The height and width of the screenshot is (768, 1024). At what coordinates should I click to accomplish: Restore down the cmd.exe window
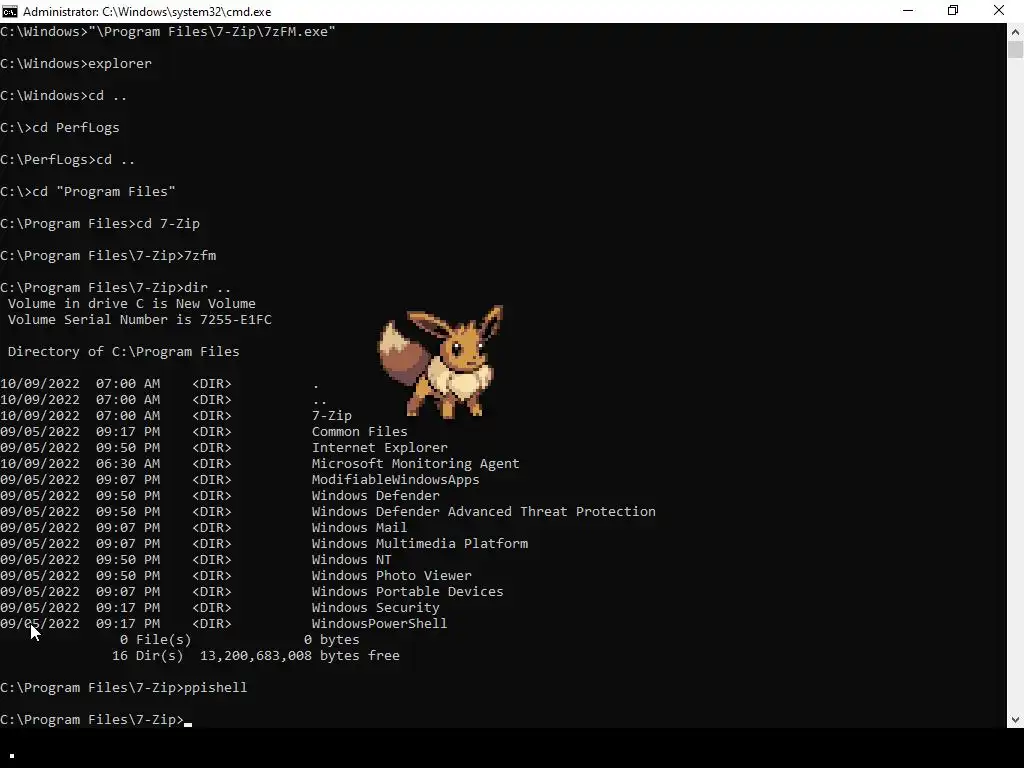pos(953,11)
